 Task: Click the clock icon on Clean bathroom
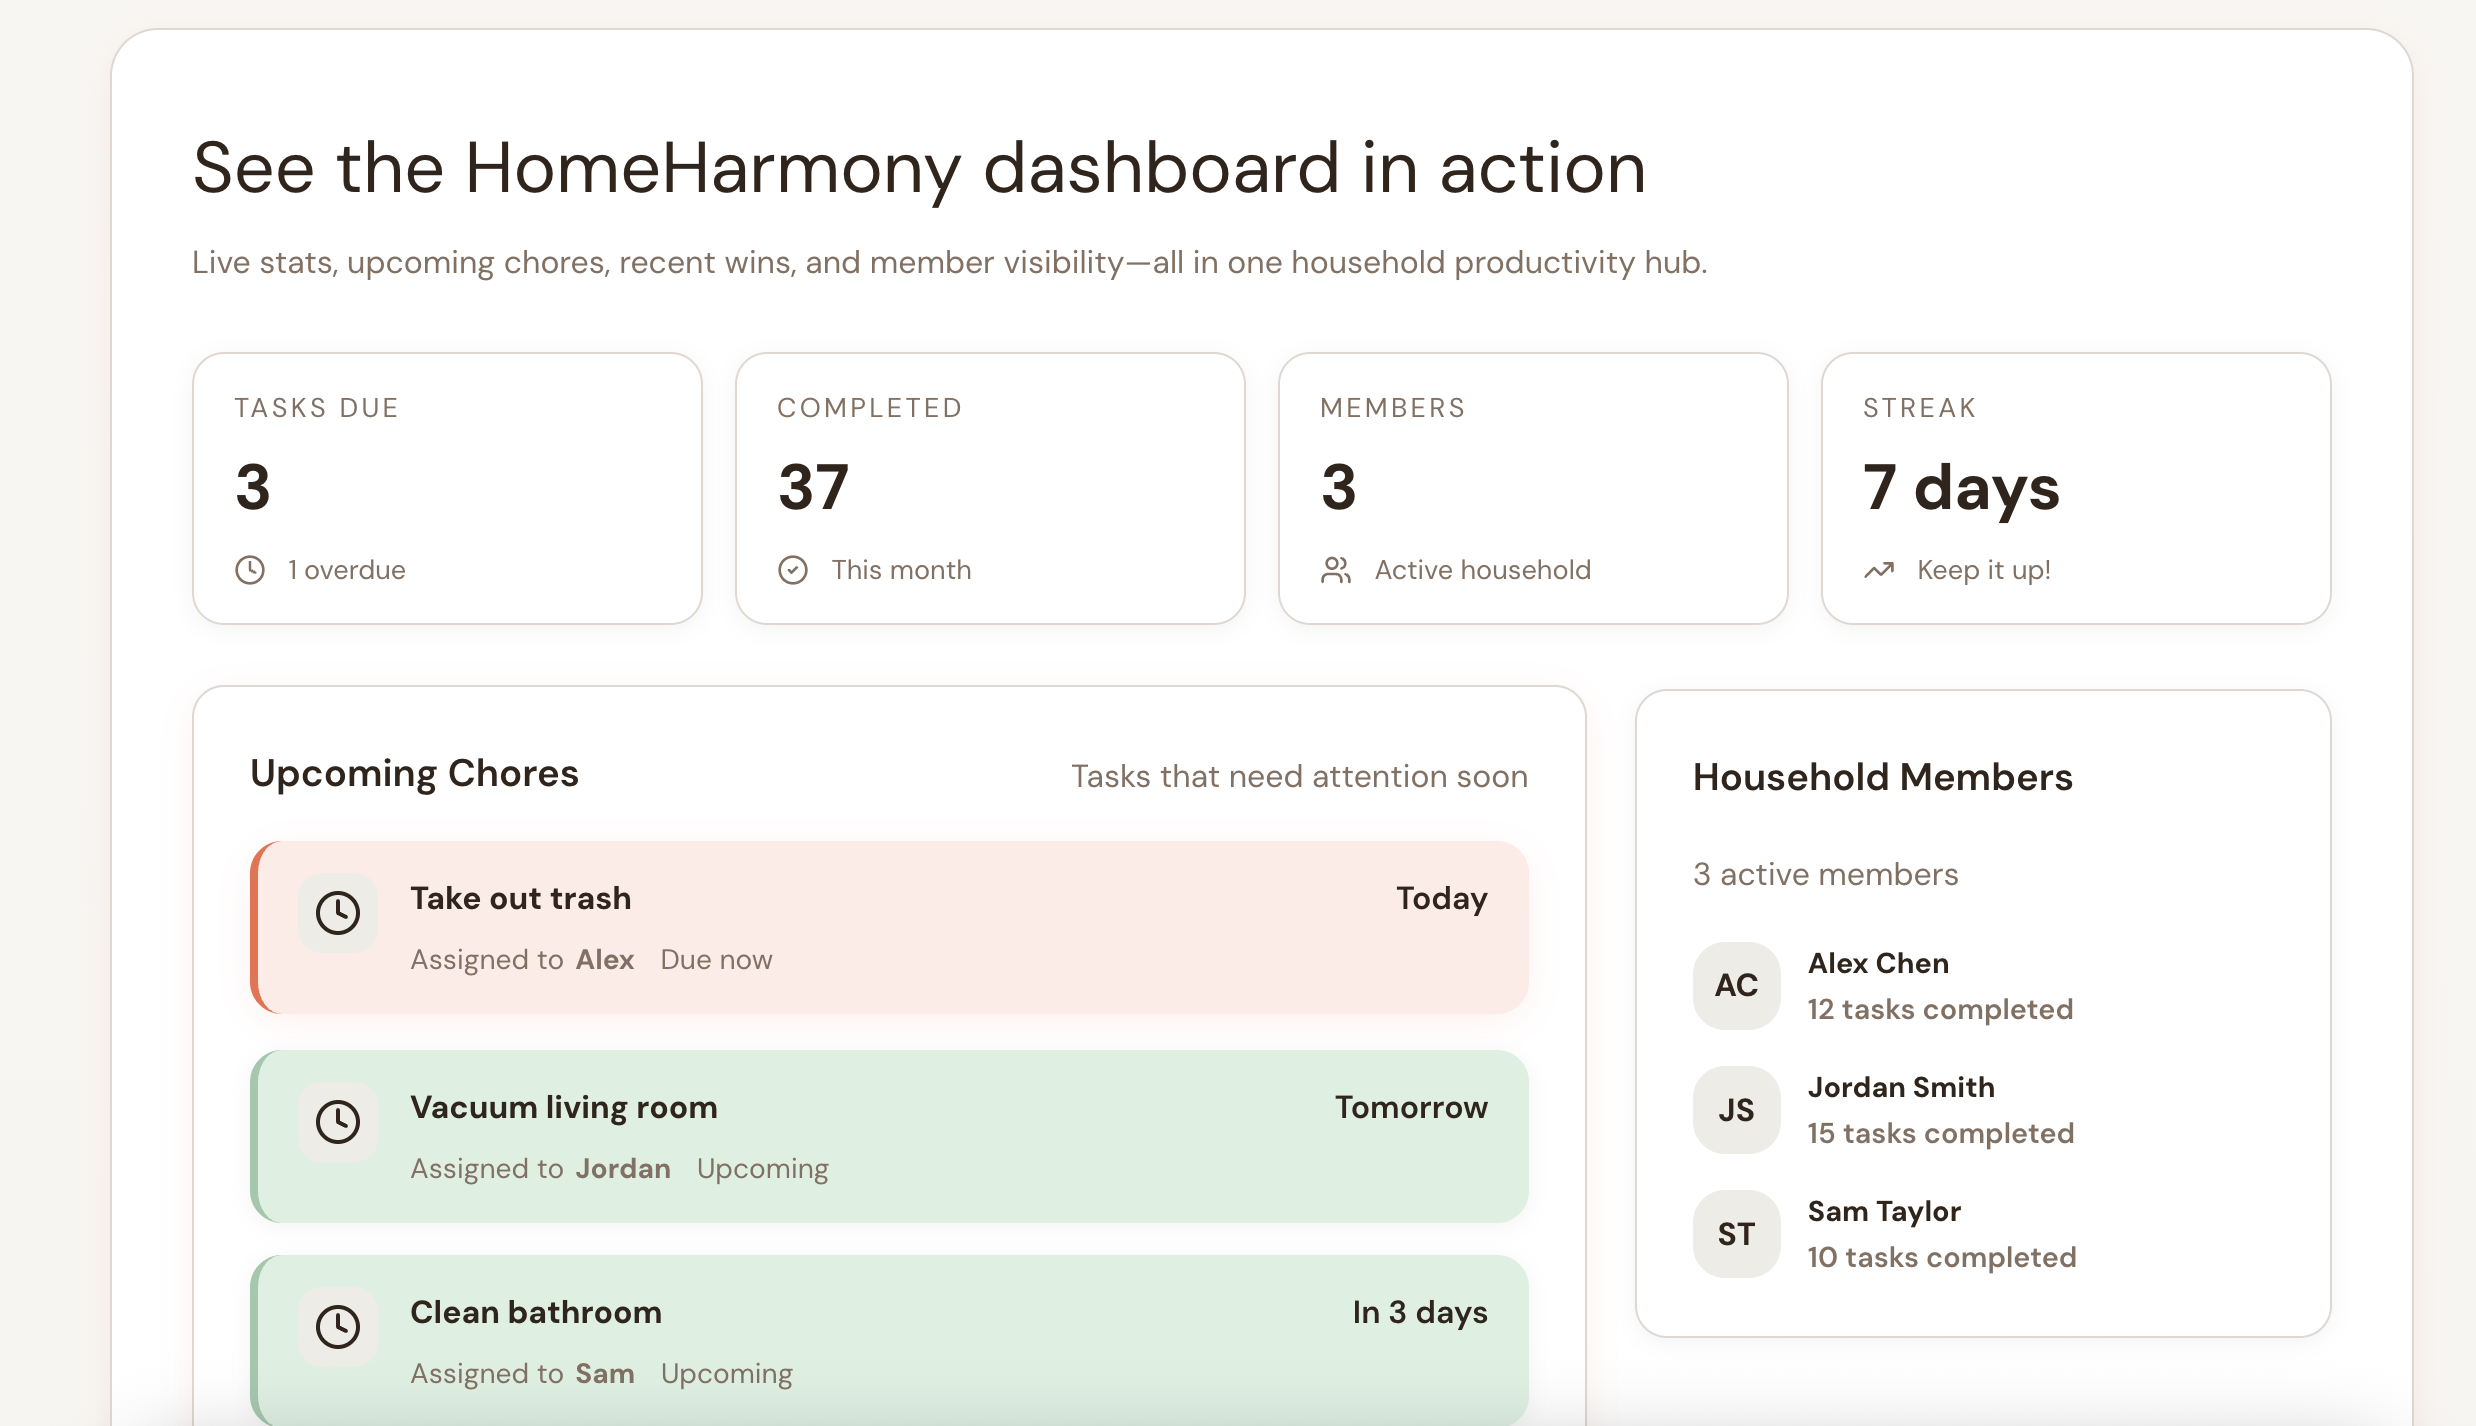(338, 1327)
